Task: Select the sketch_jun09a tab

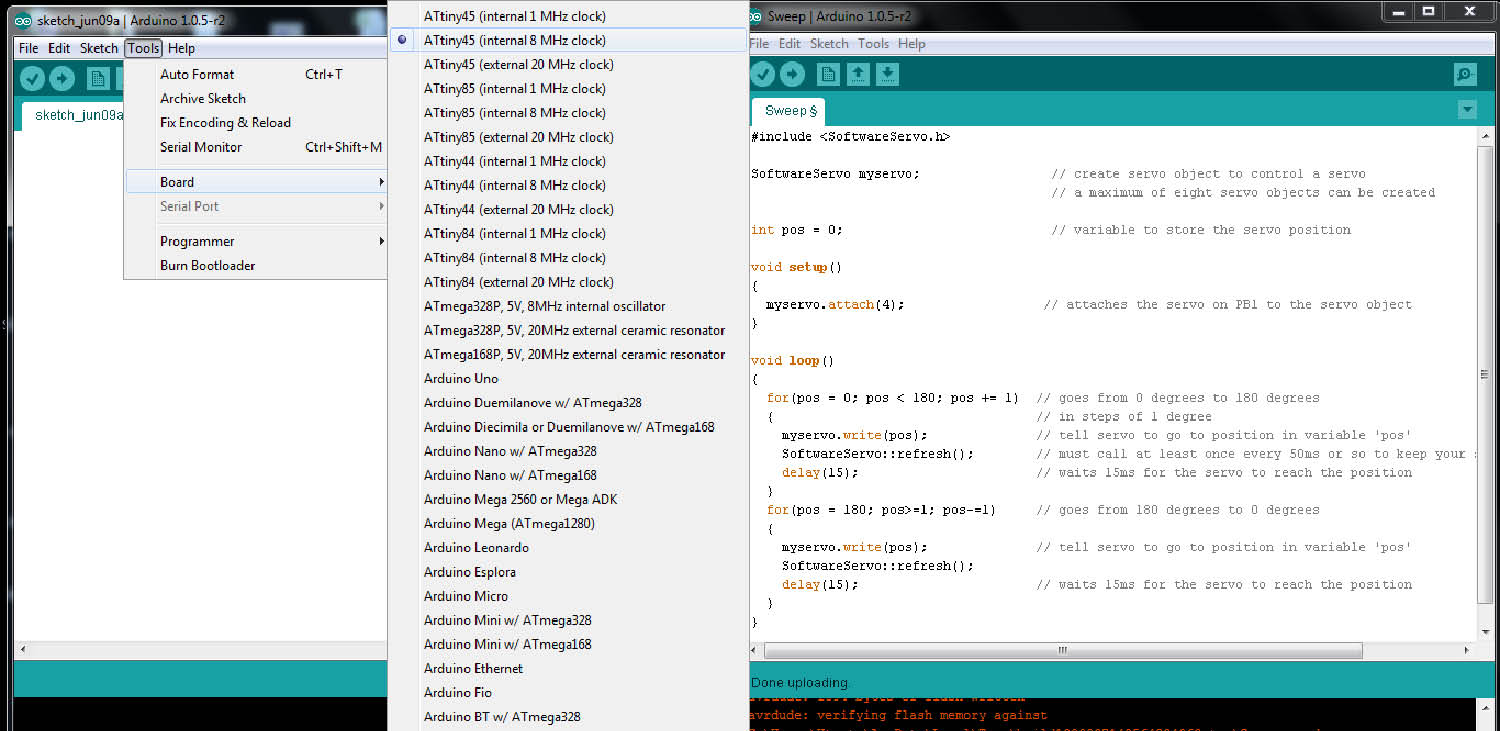Action: (x=72, y=115)
